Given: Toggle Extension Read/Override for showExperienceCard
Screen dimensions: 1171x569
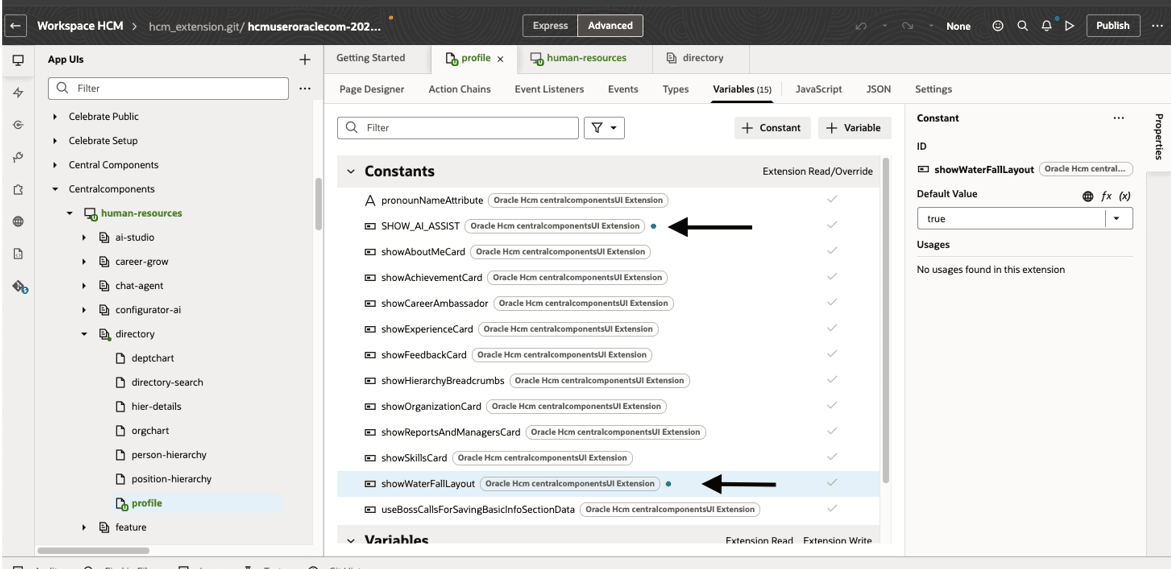Looking at the screenshot, I should pos(832,329).
